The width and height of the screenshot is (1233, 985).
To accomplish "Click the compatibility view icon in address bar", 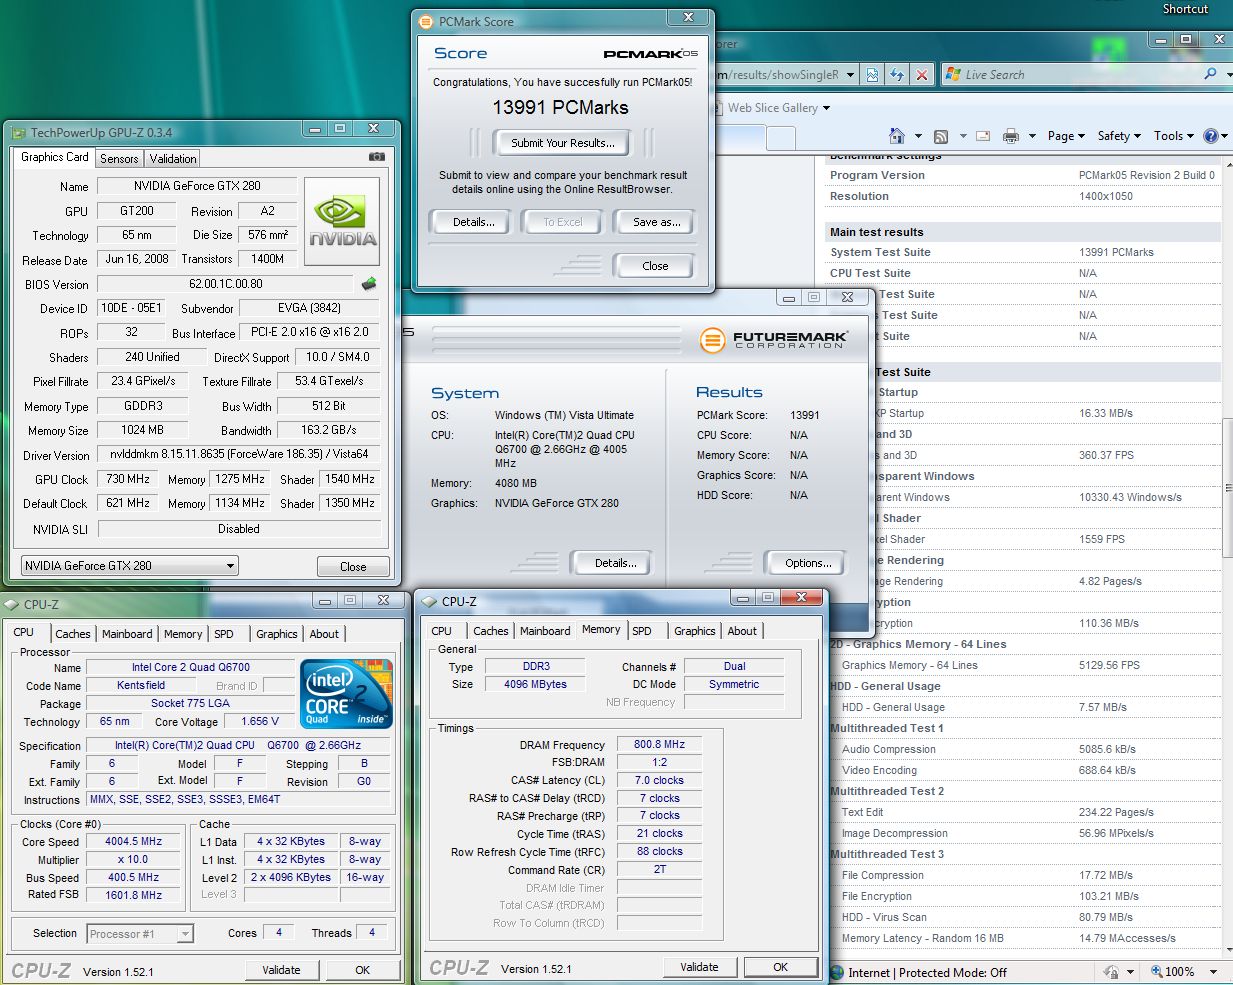I will (x=873, y=74).
